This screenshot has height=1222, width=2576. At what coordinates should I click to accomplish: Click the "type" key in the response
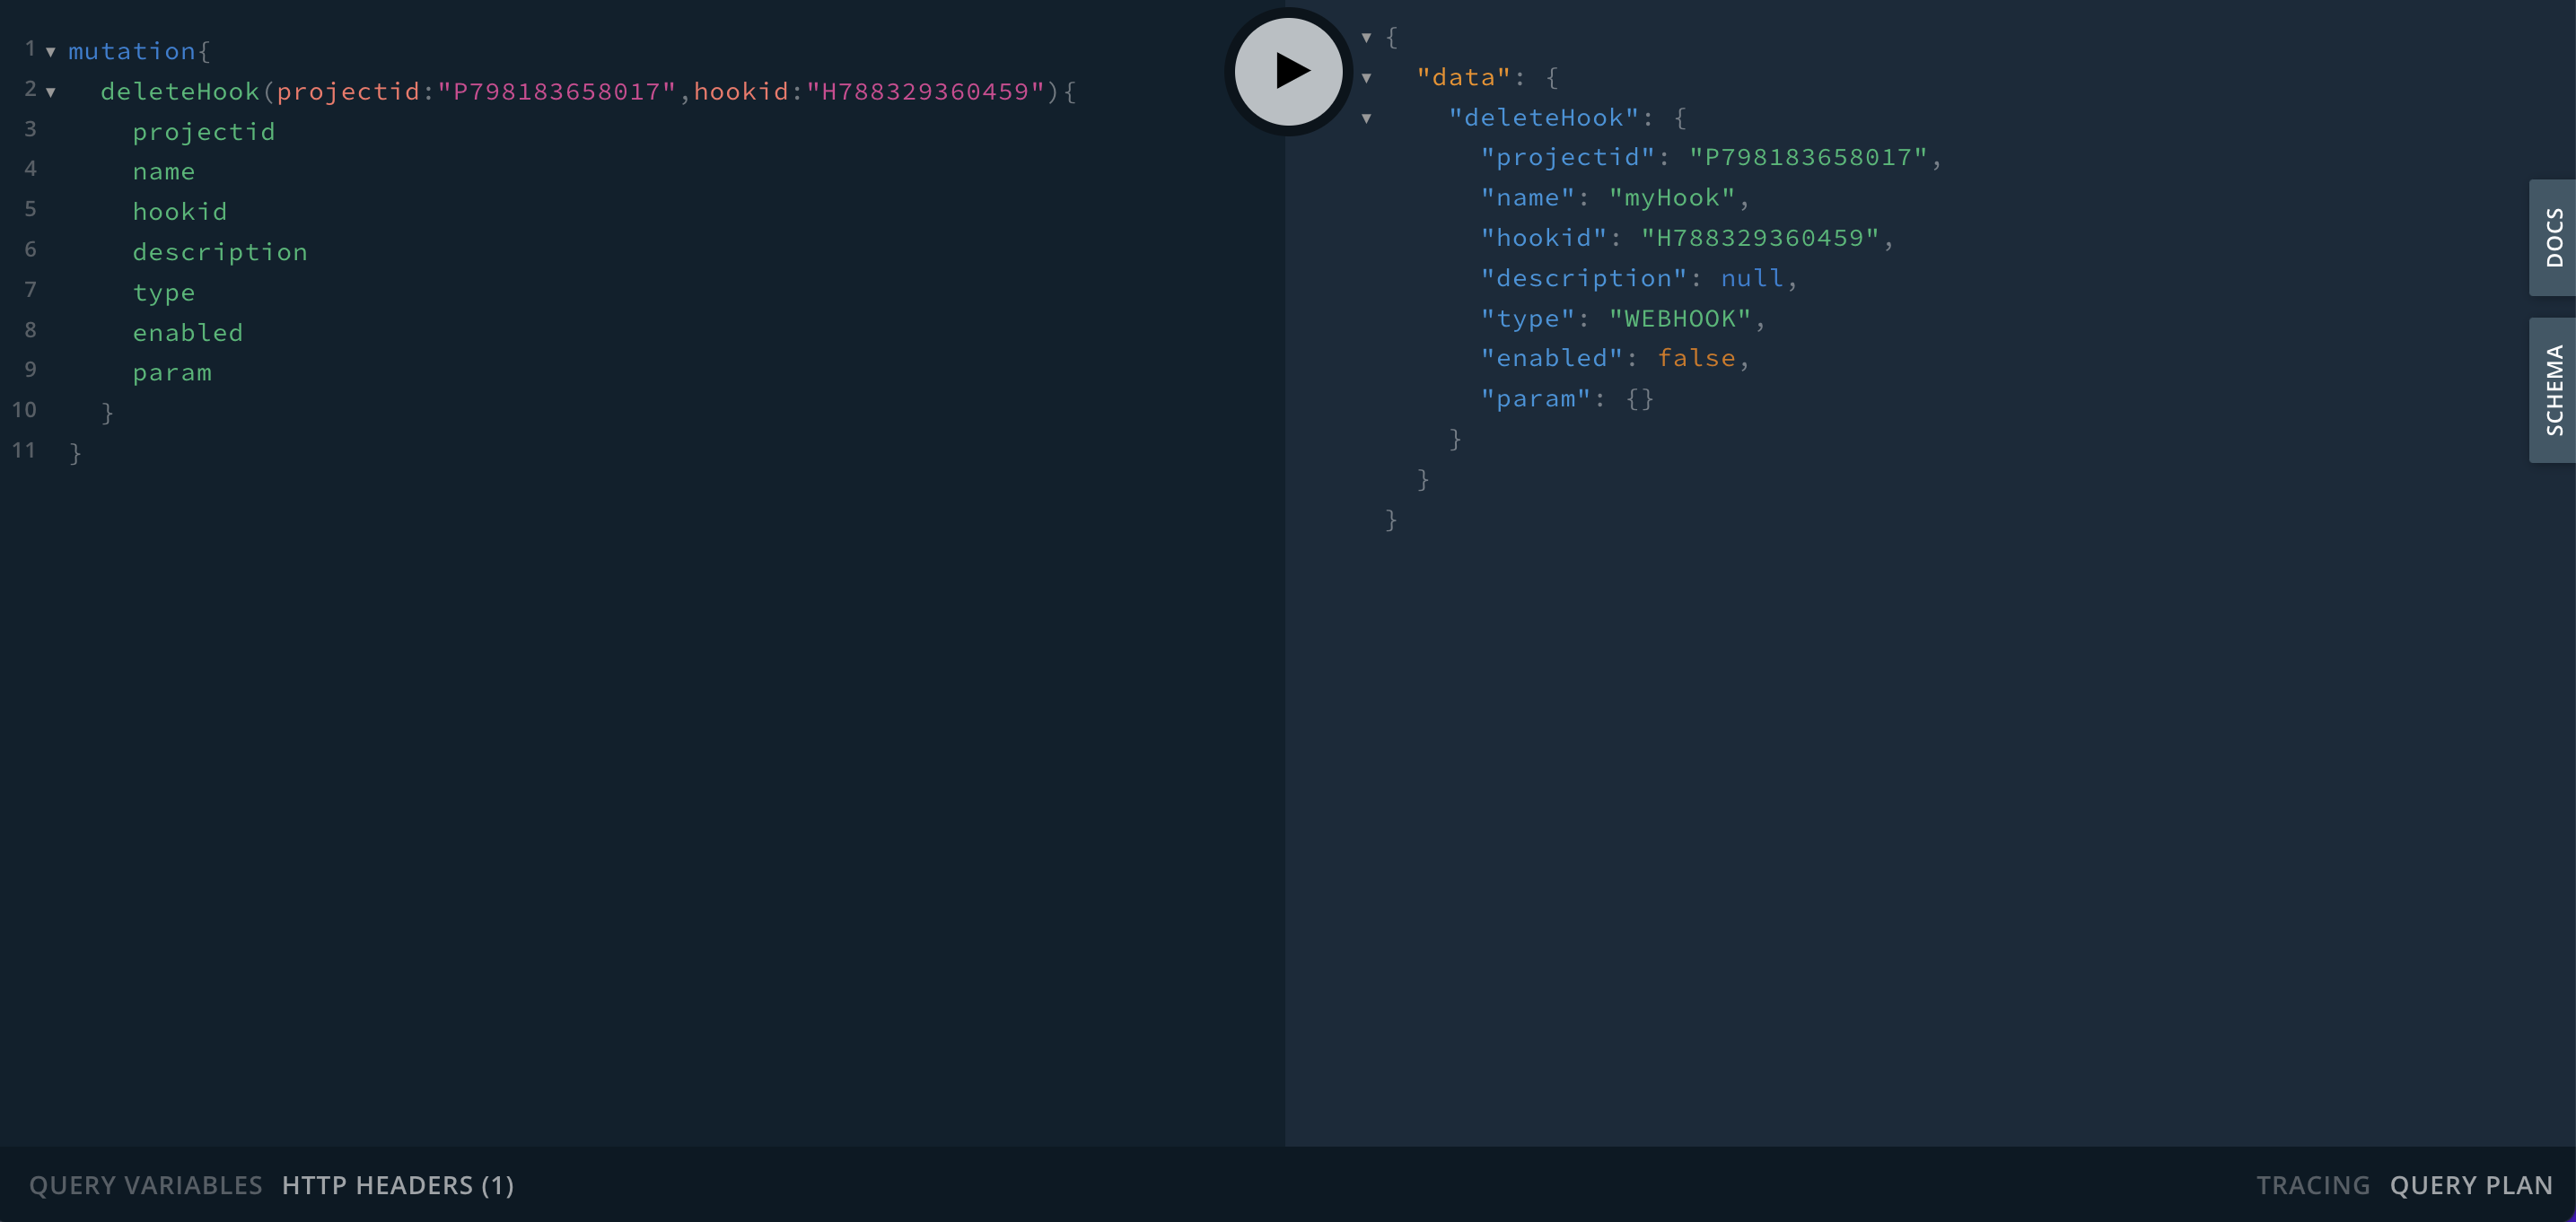[1528, 318]
